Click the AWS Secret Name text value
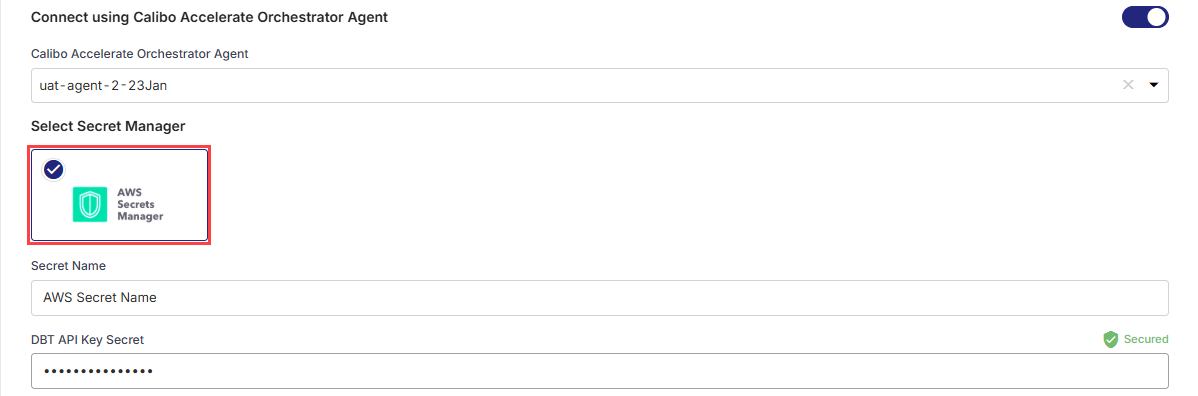 (100, 297)
